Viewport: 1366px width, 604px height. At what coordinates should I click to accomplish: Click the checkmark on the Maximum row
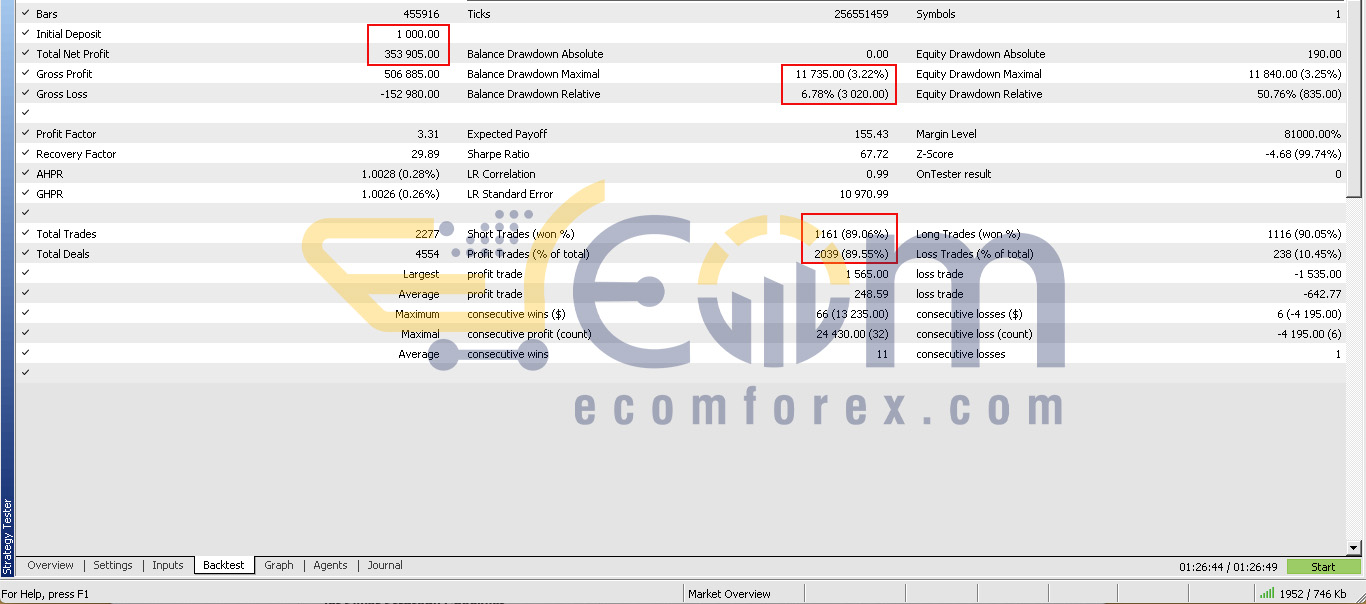[25, 314]
